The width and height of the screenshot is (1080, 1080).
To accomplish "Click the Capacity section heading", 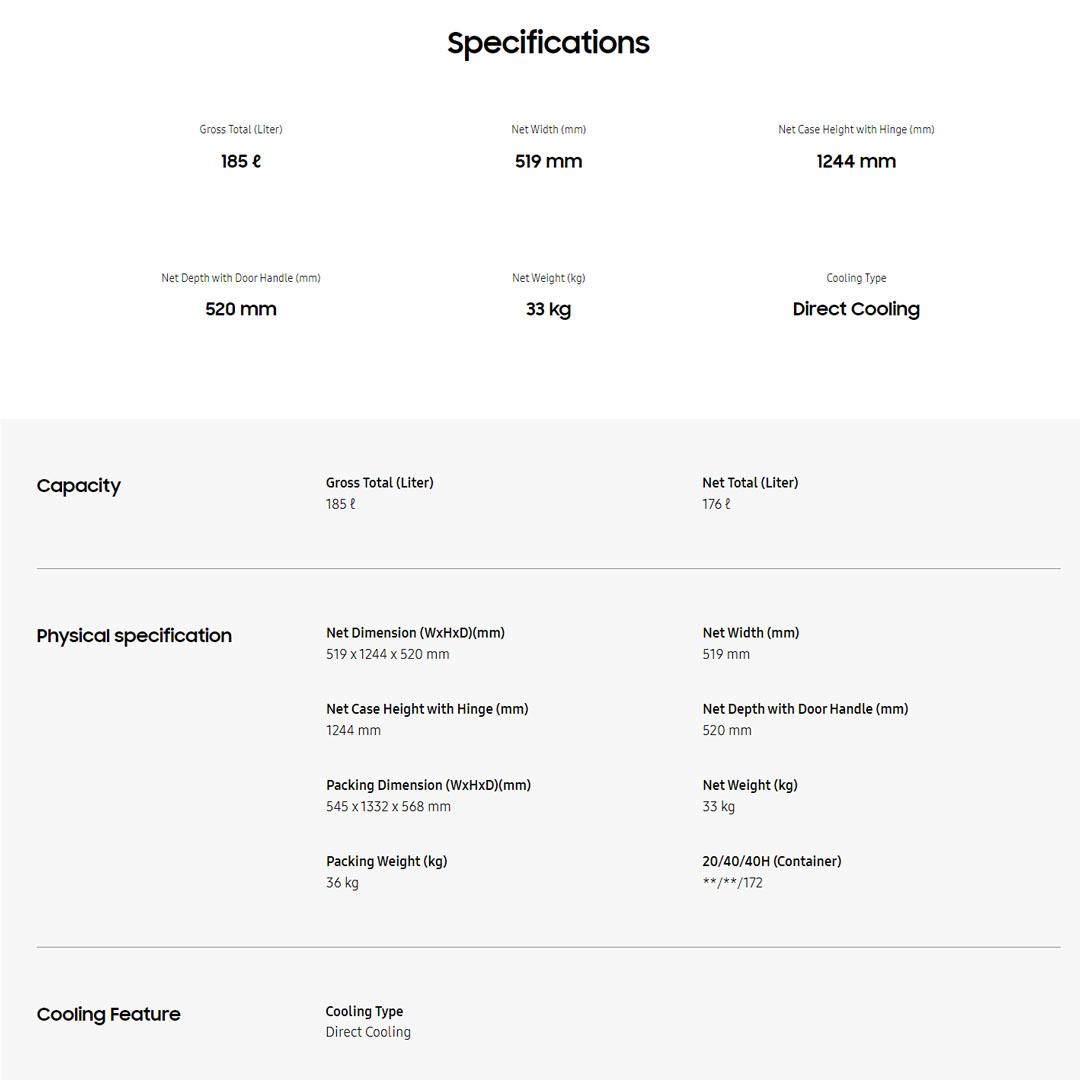I will 79,486.
